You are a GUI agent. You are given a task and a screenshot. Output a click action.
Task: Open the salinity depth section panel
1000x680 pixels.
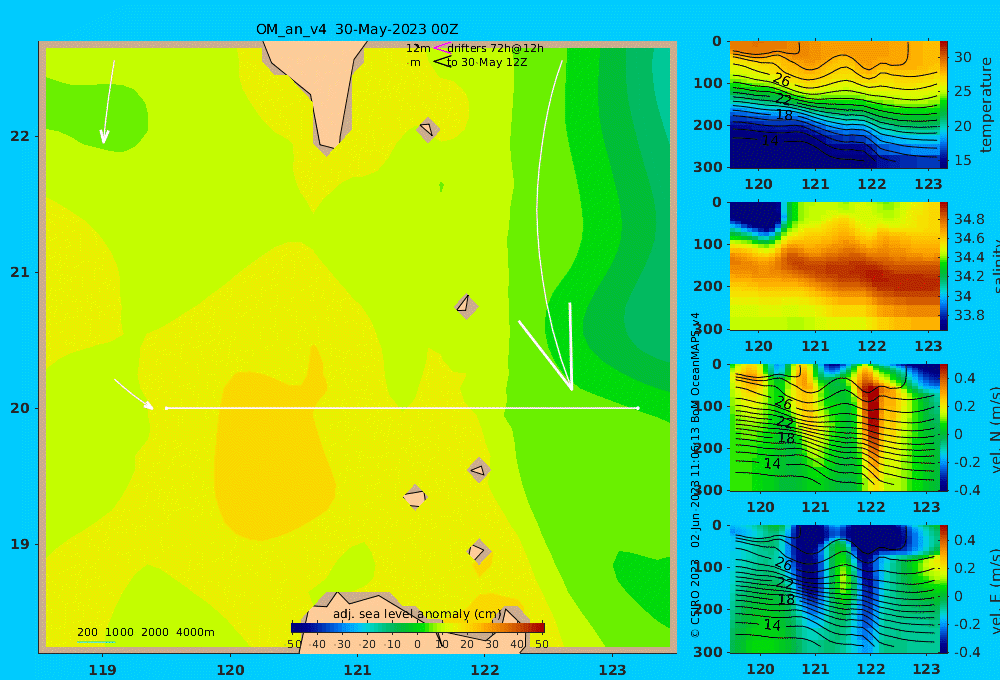[834, 266]
